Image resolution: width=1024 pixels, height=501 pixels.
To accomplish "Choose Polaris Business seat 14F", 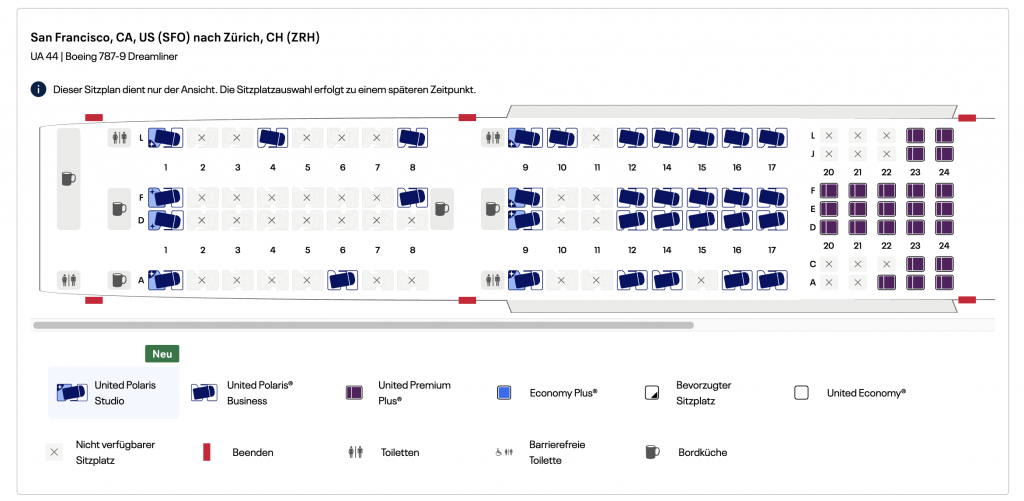I will [x=667, y=197].
